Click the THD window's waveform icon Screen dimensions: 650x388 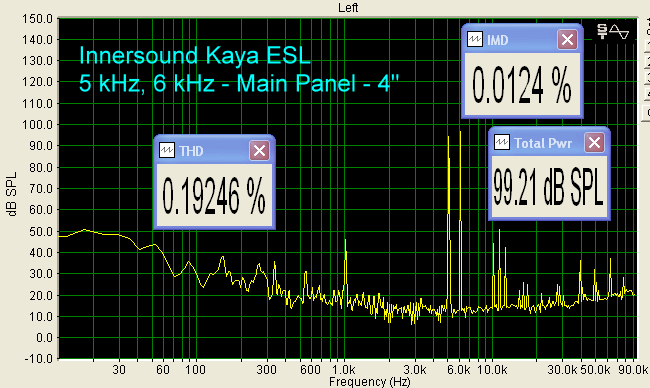(167, 150)
